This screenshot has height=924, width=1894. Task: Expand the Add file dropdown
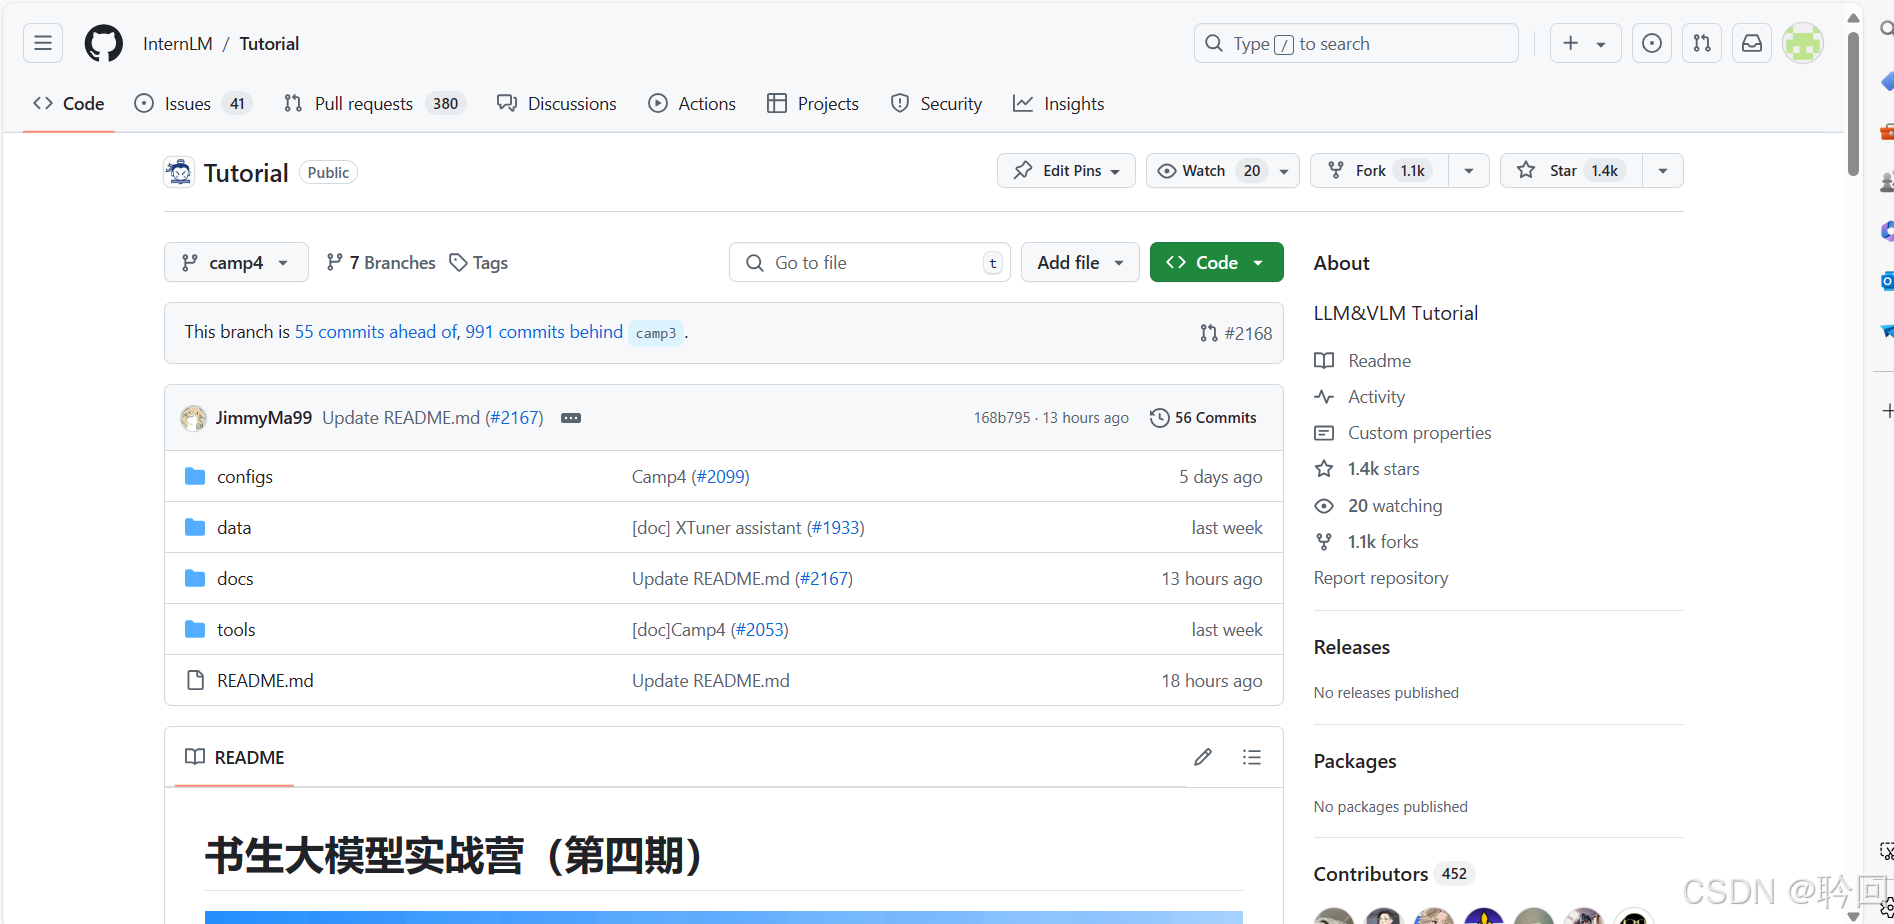(1079, 262)
